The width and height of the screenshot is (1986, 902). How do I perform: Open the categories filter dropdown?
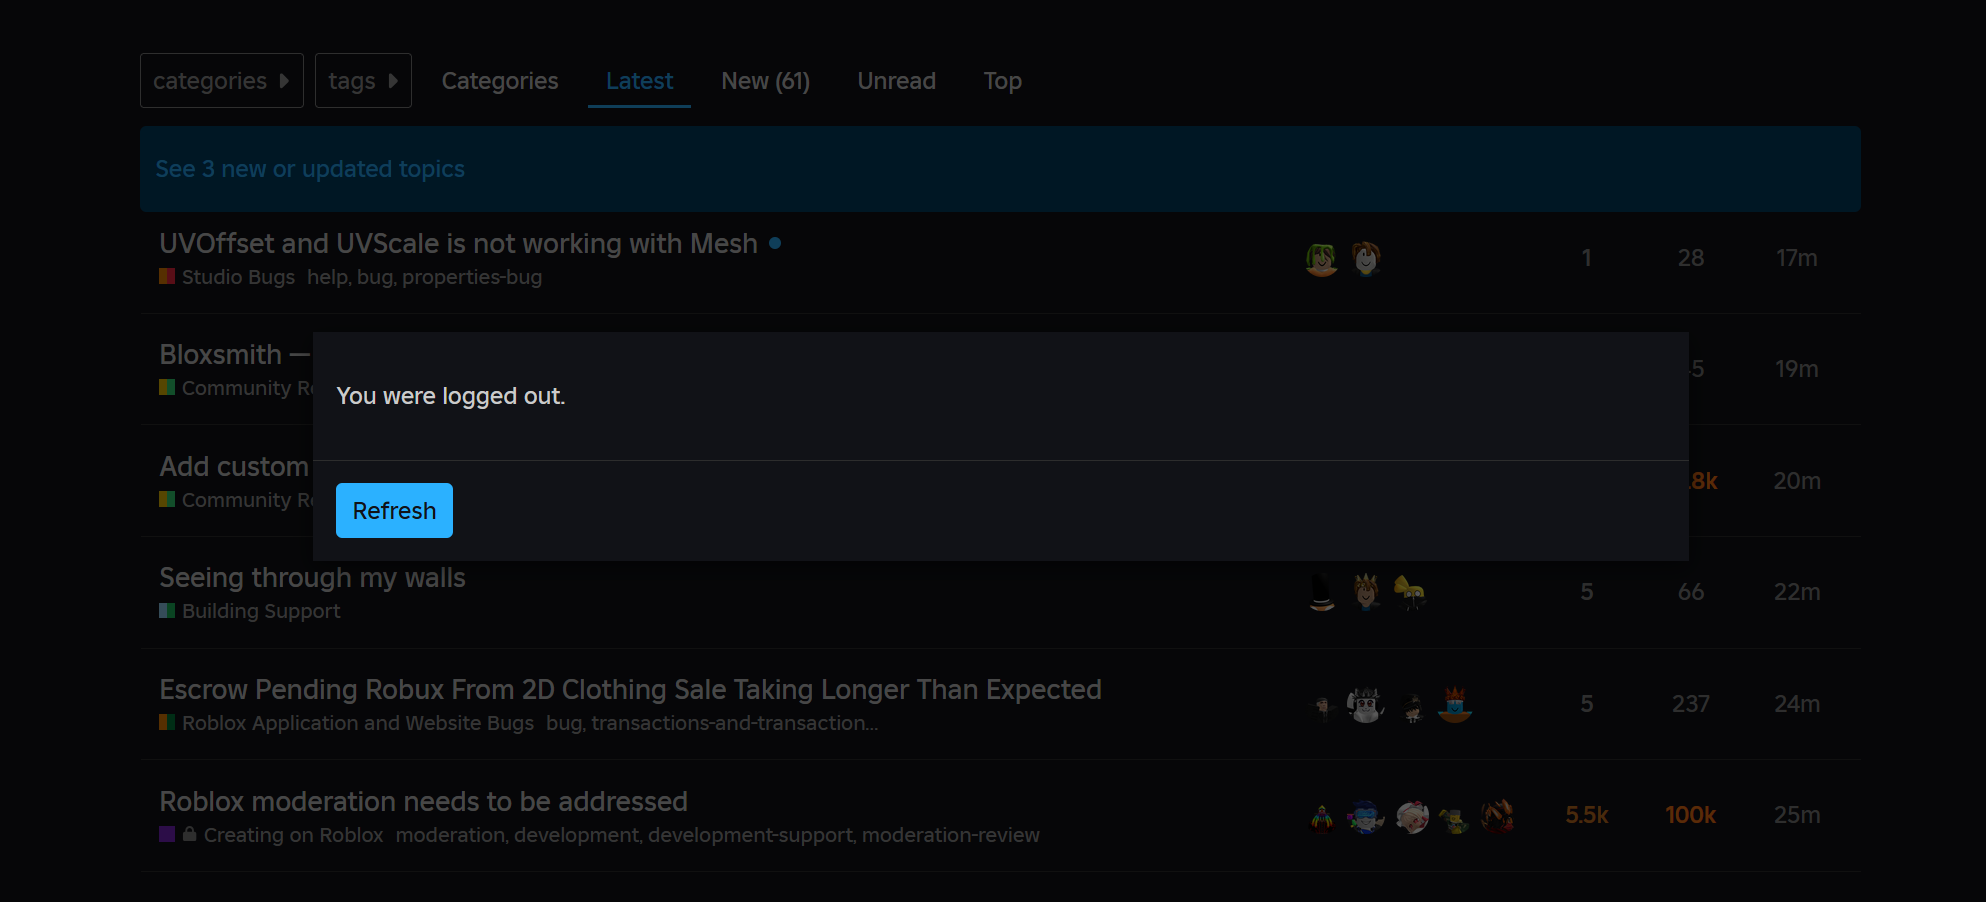point(222,80)
